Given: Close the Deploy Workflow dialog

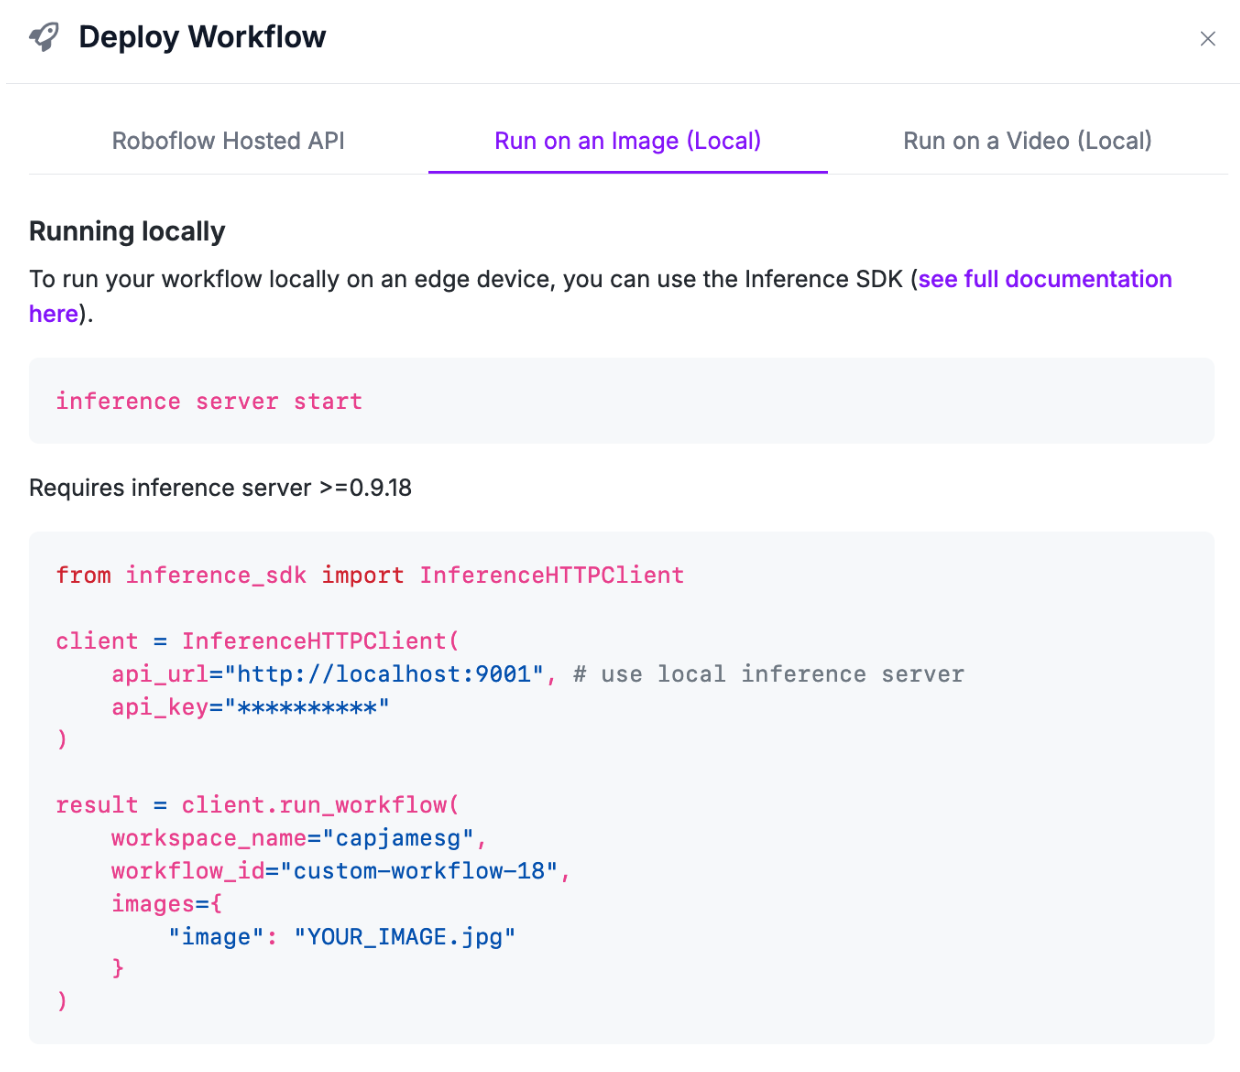Looking at the screenshot, I should pyautogui.click(x=1207, y=39).
